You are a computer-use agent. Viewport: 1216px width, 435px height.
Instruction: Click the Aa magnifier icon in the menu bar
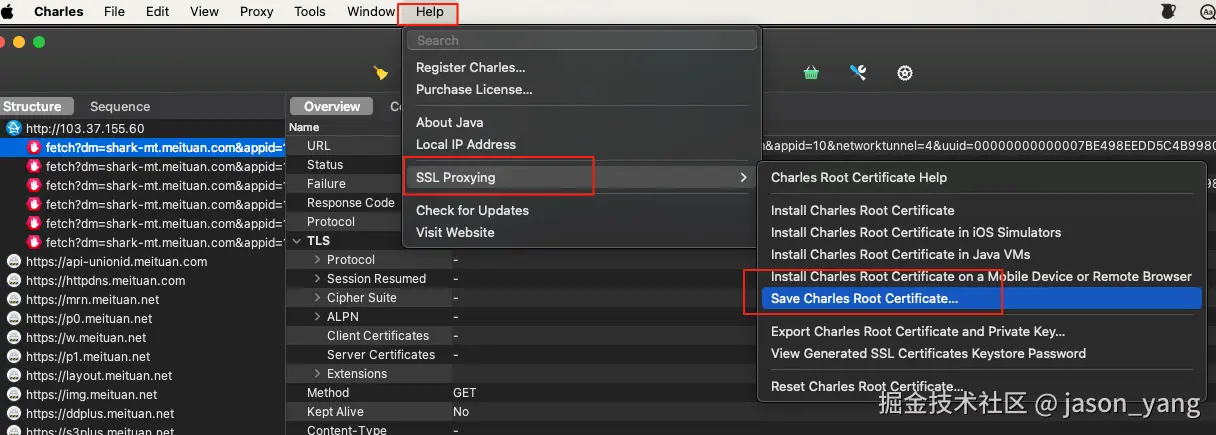[x=1207, y=12]
